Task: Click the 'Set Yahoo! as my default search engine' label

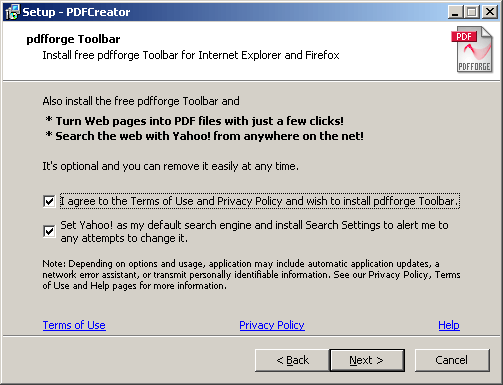Action: pyautogui.click(x=254, y=232)
